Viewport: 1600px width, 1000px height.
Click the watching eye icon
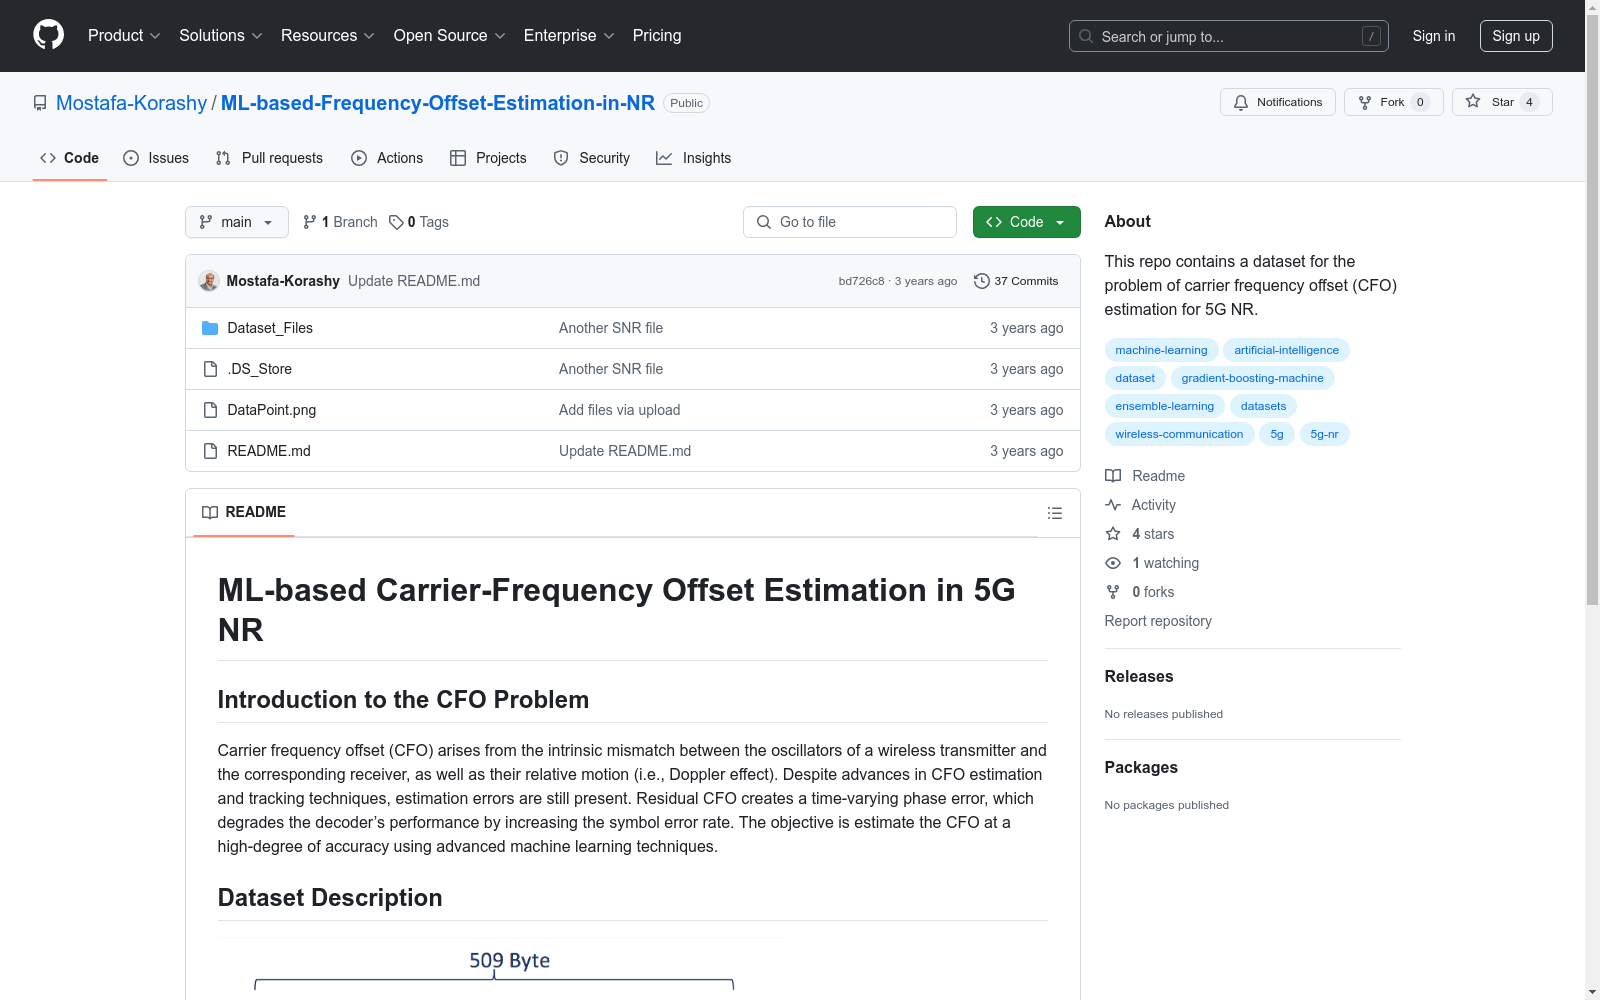coord(1113,563)
